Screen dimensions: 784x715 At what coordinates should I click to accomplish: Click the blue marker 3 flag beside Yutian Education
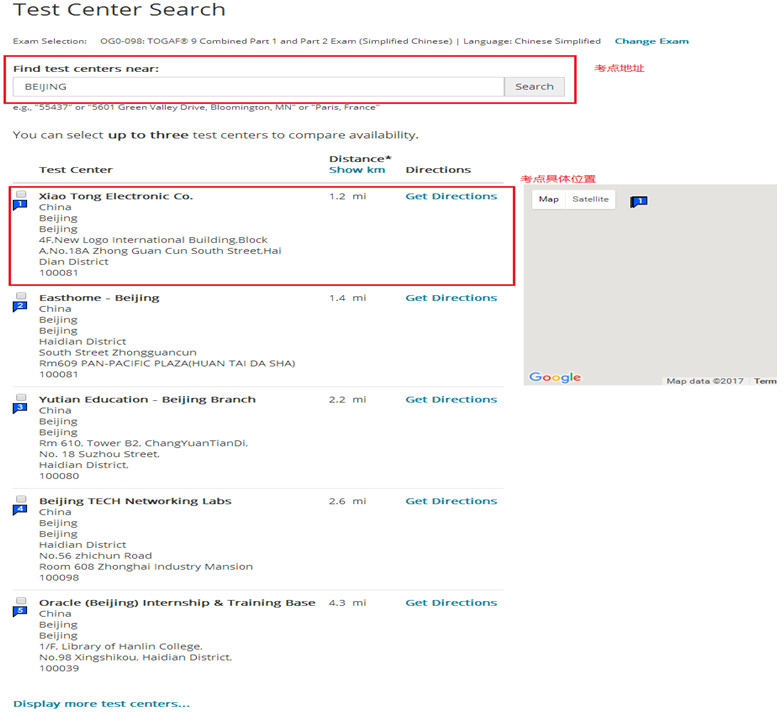pos(20,408)
